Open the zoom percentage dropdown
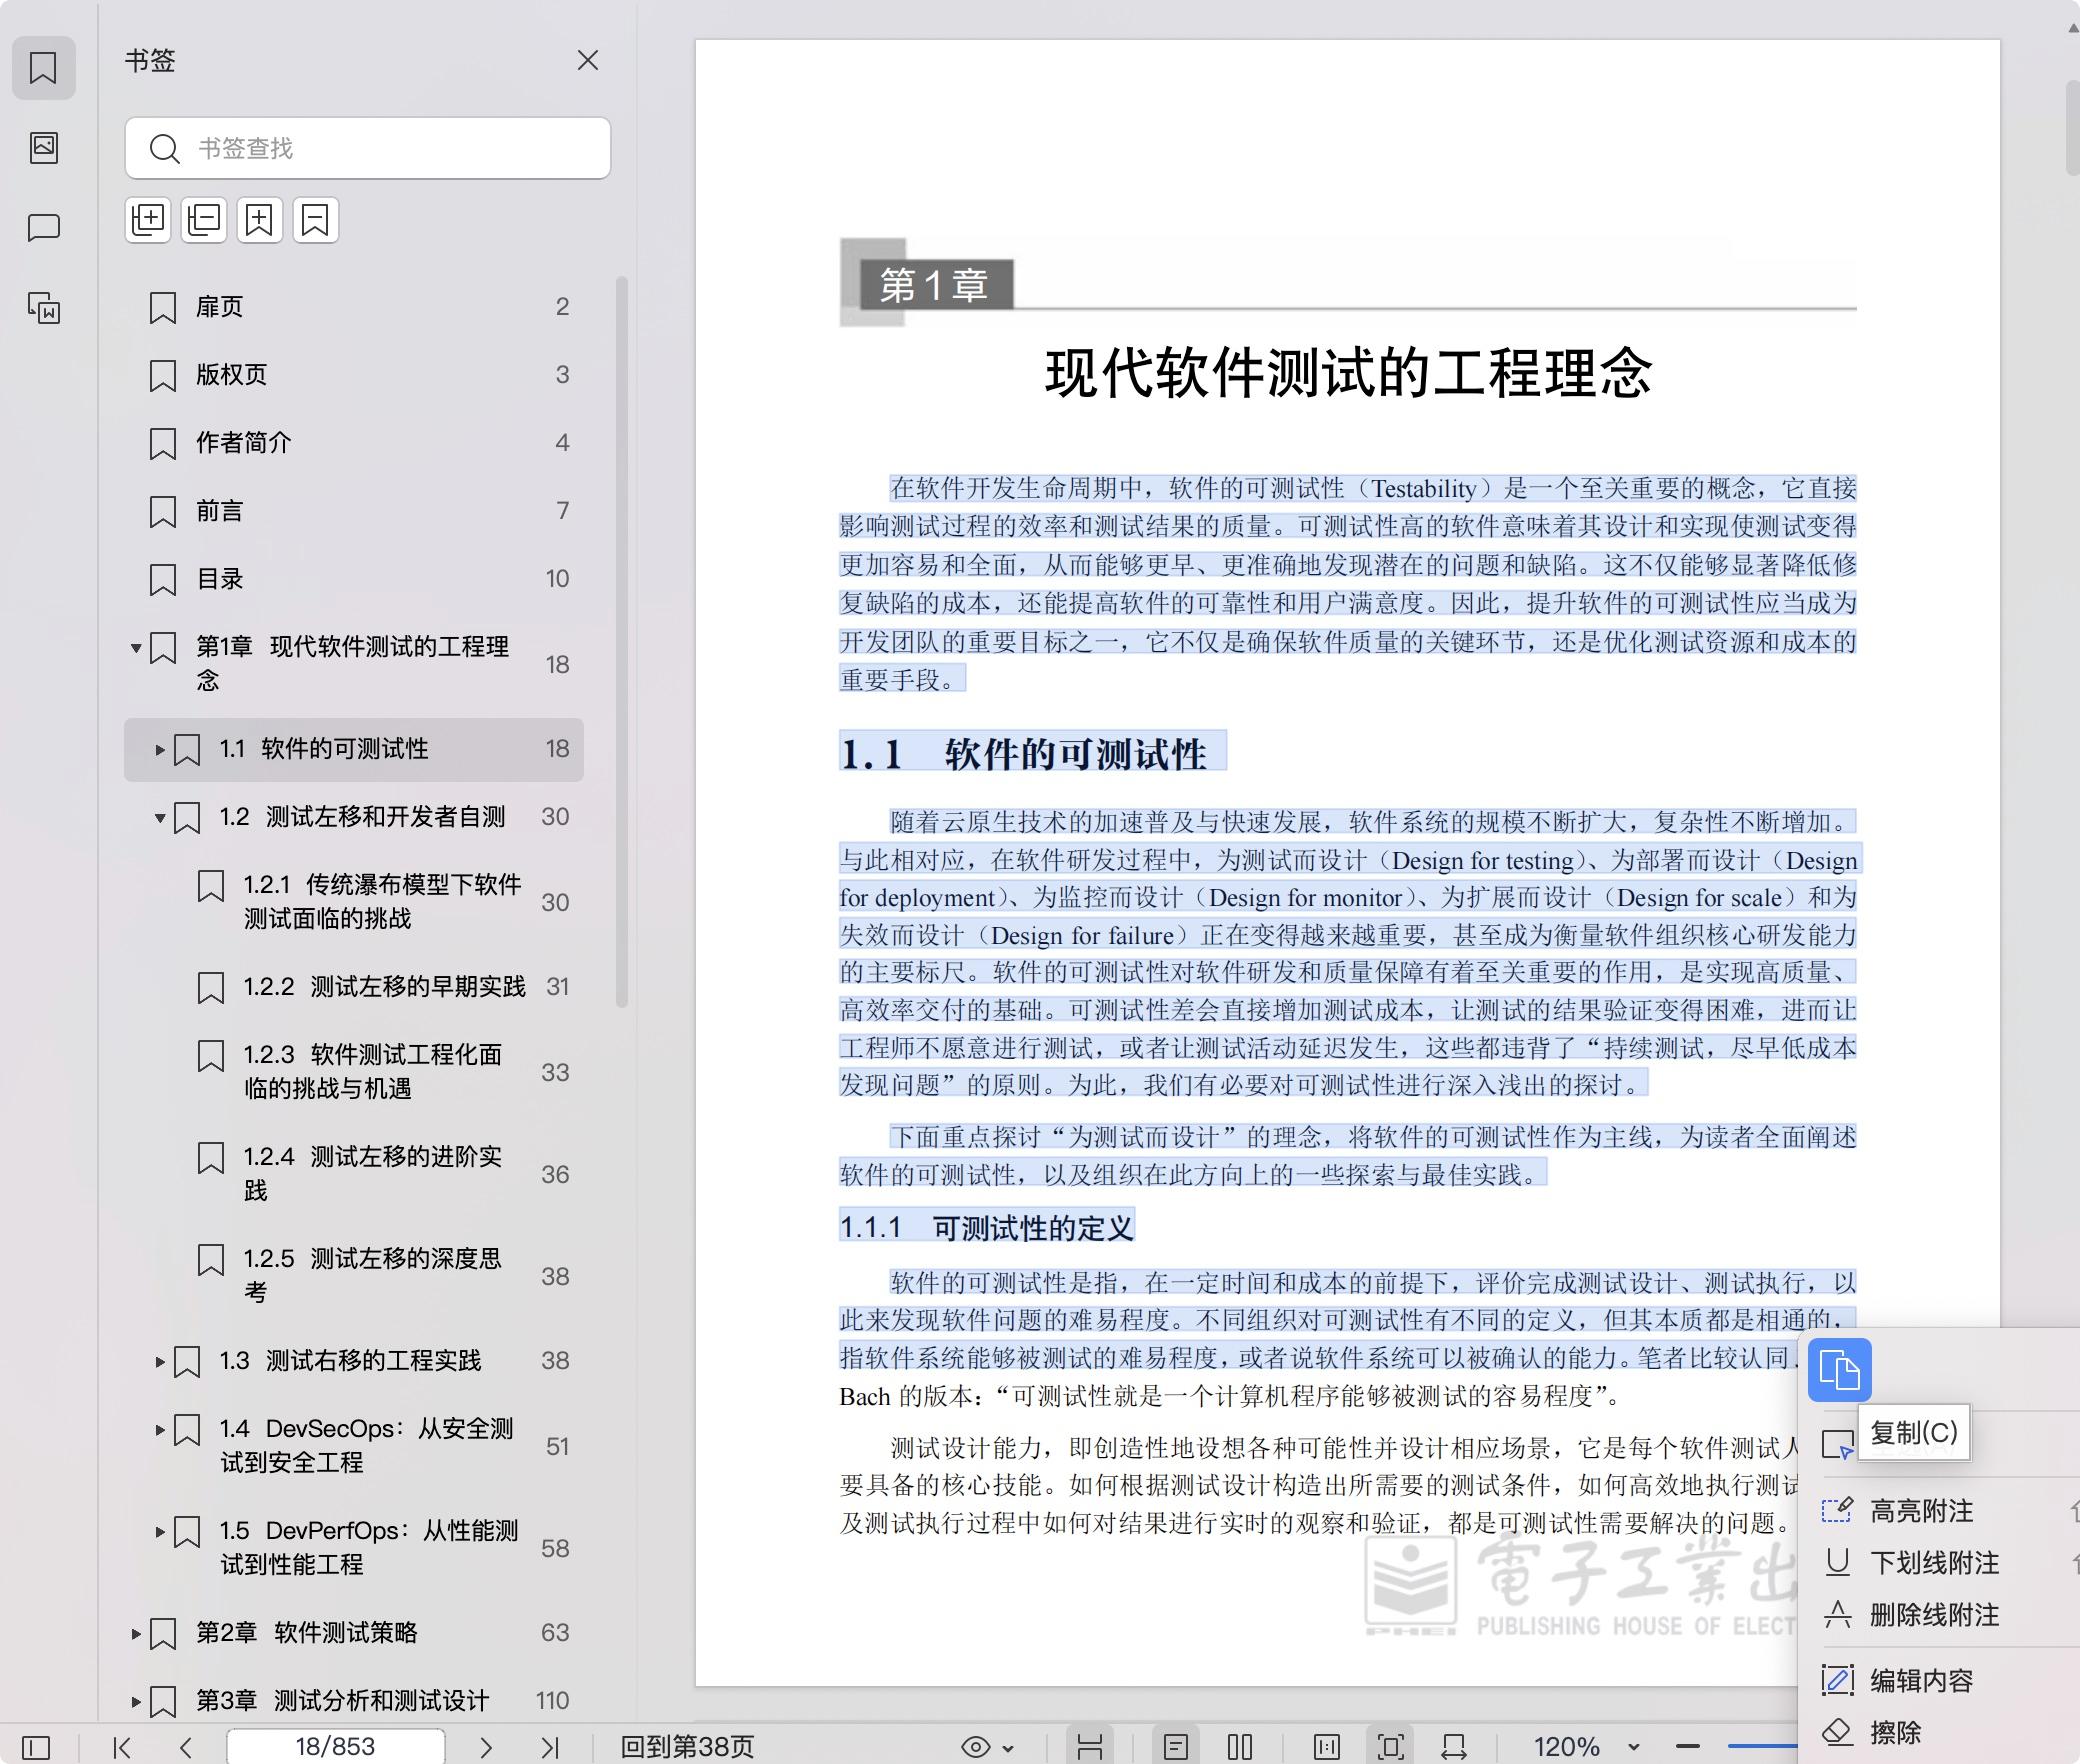The width and height of the screenshot is (2080, 1764). pos(1634,1747)
